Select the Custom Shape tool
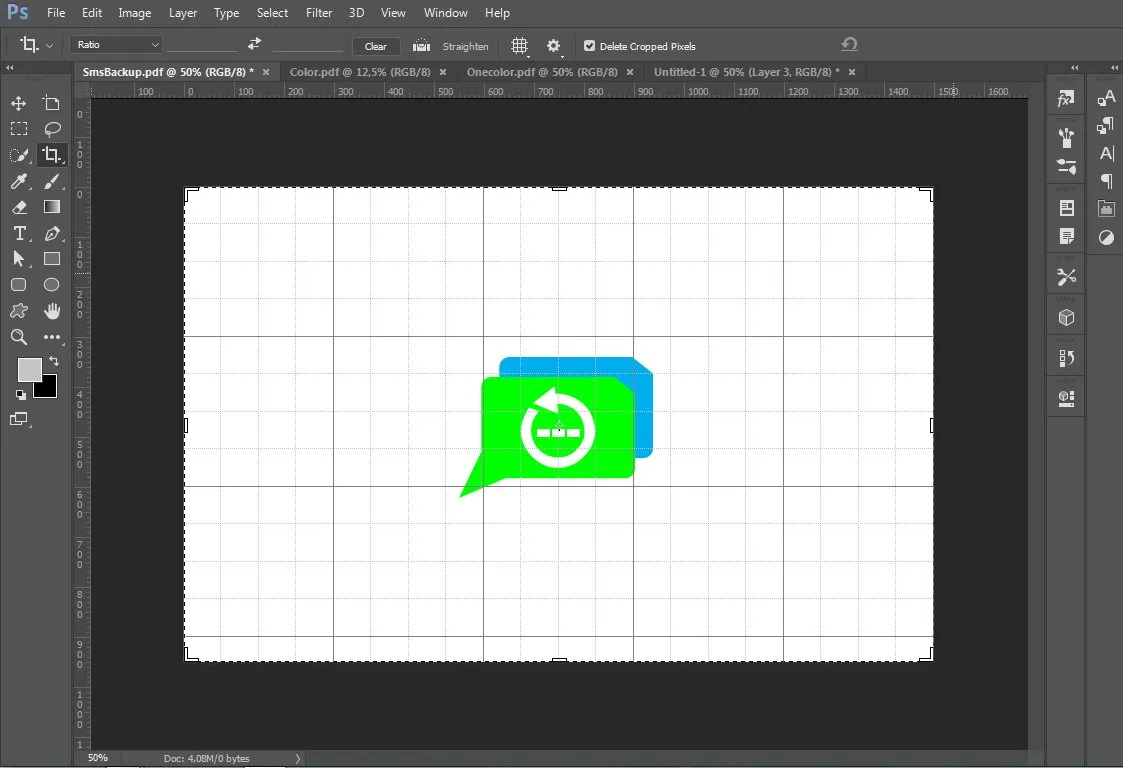This screenshot has height=768, width=1123. click(19, 311)
